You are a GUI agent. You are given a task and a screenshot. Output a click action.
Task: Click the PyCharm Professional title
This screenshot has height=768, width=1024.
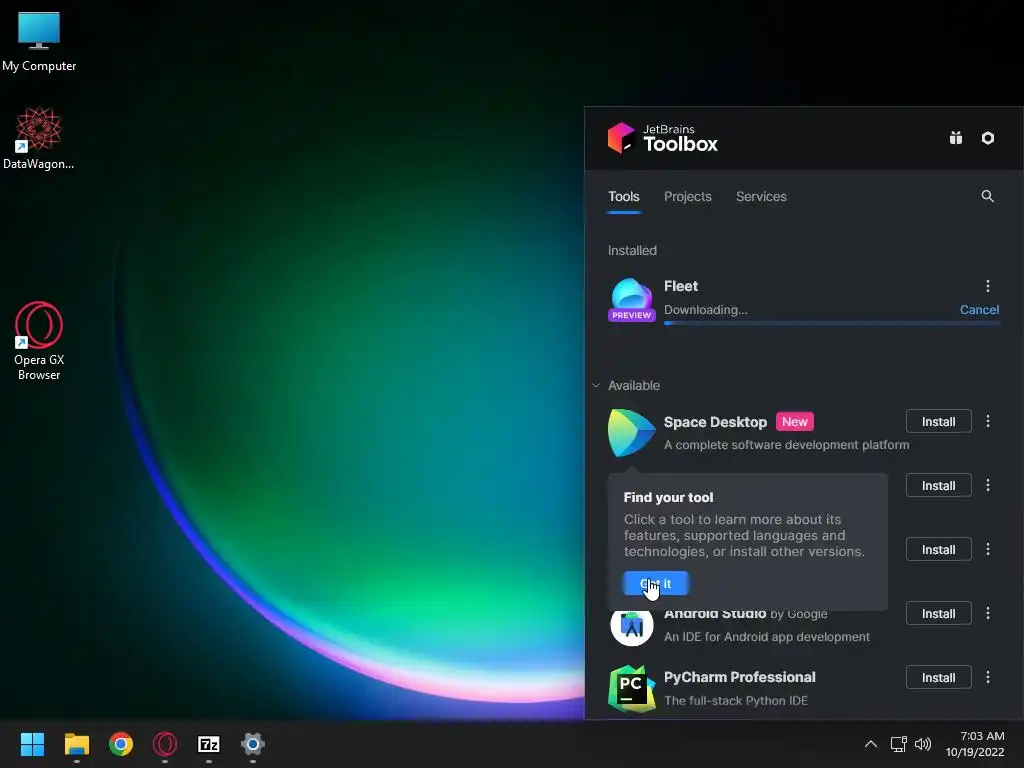739,677
